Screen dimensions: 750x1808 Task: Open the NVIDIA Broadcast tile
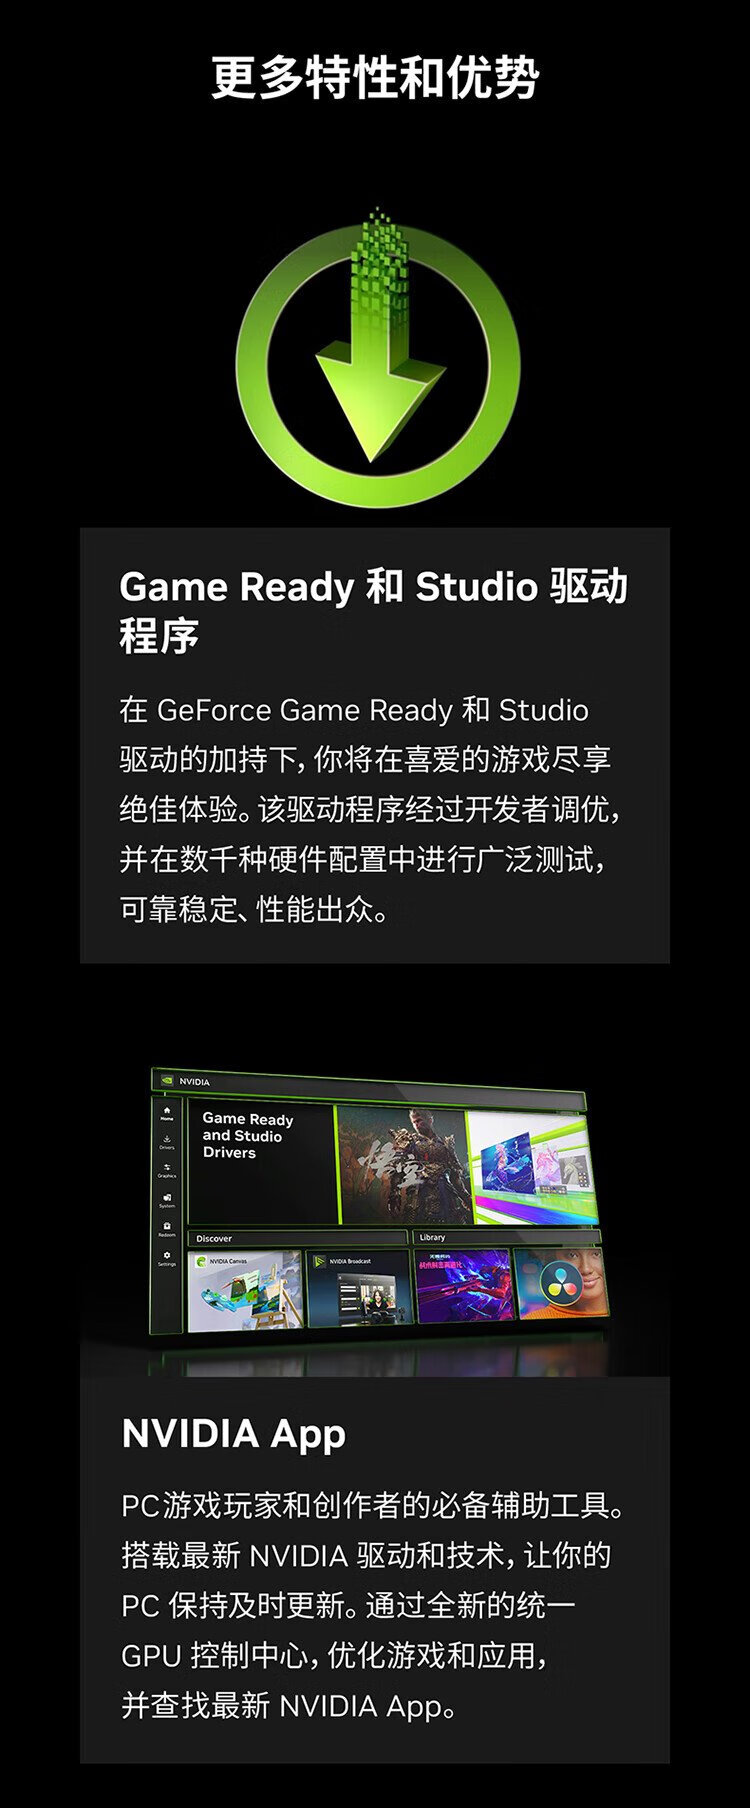(x=358, y=1290)
